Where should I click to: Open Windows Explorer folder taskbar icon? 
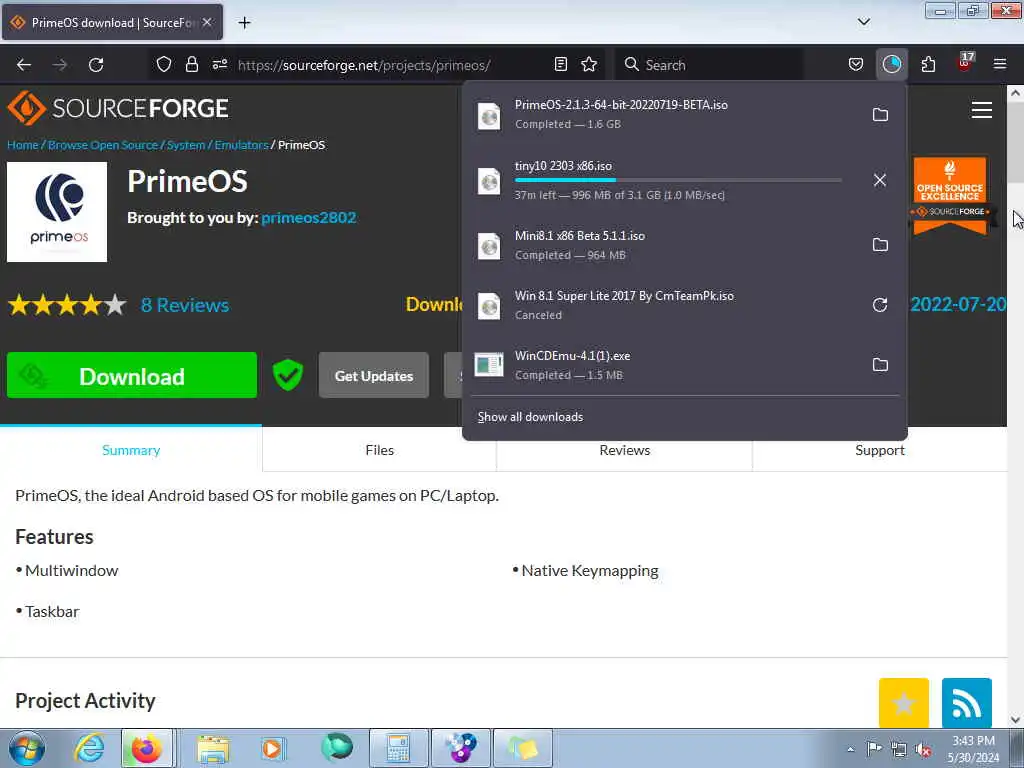click(x=213, y=748)
